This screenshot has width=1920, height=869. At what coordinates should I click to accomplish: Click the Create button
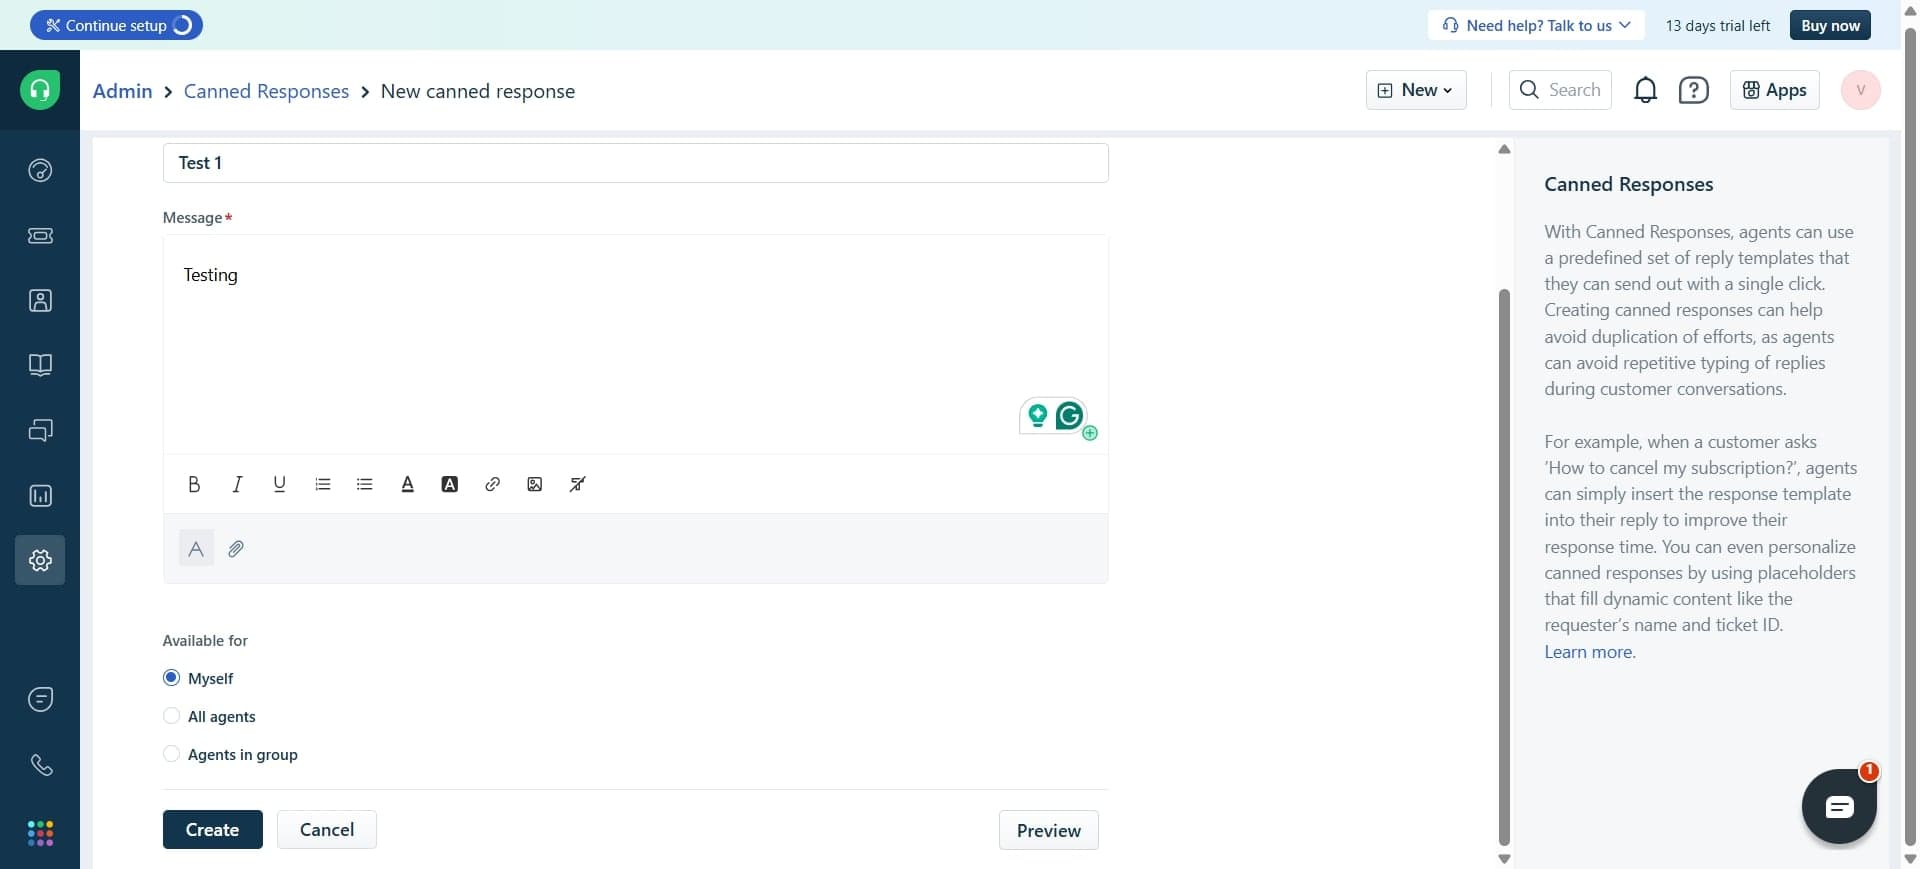click(212, 830)
